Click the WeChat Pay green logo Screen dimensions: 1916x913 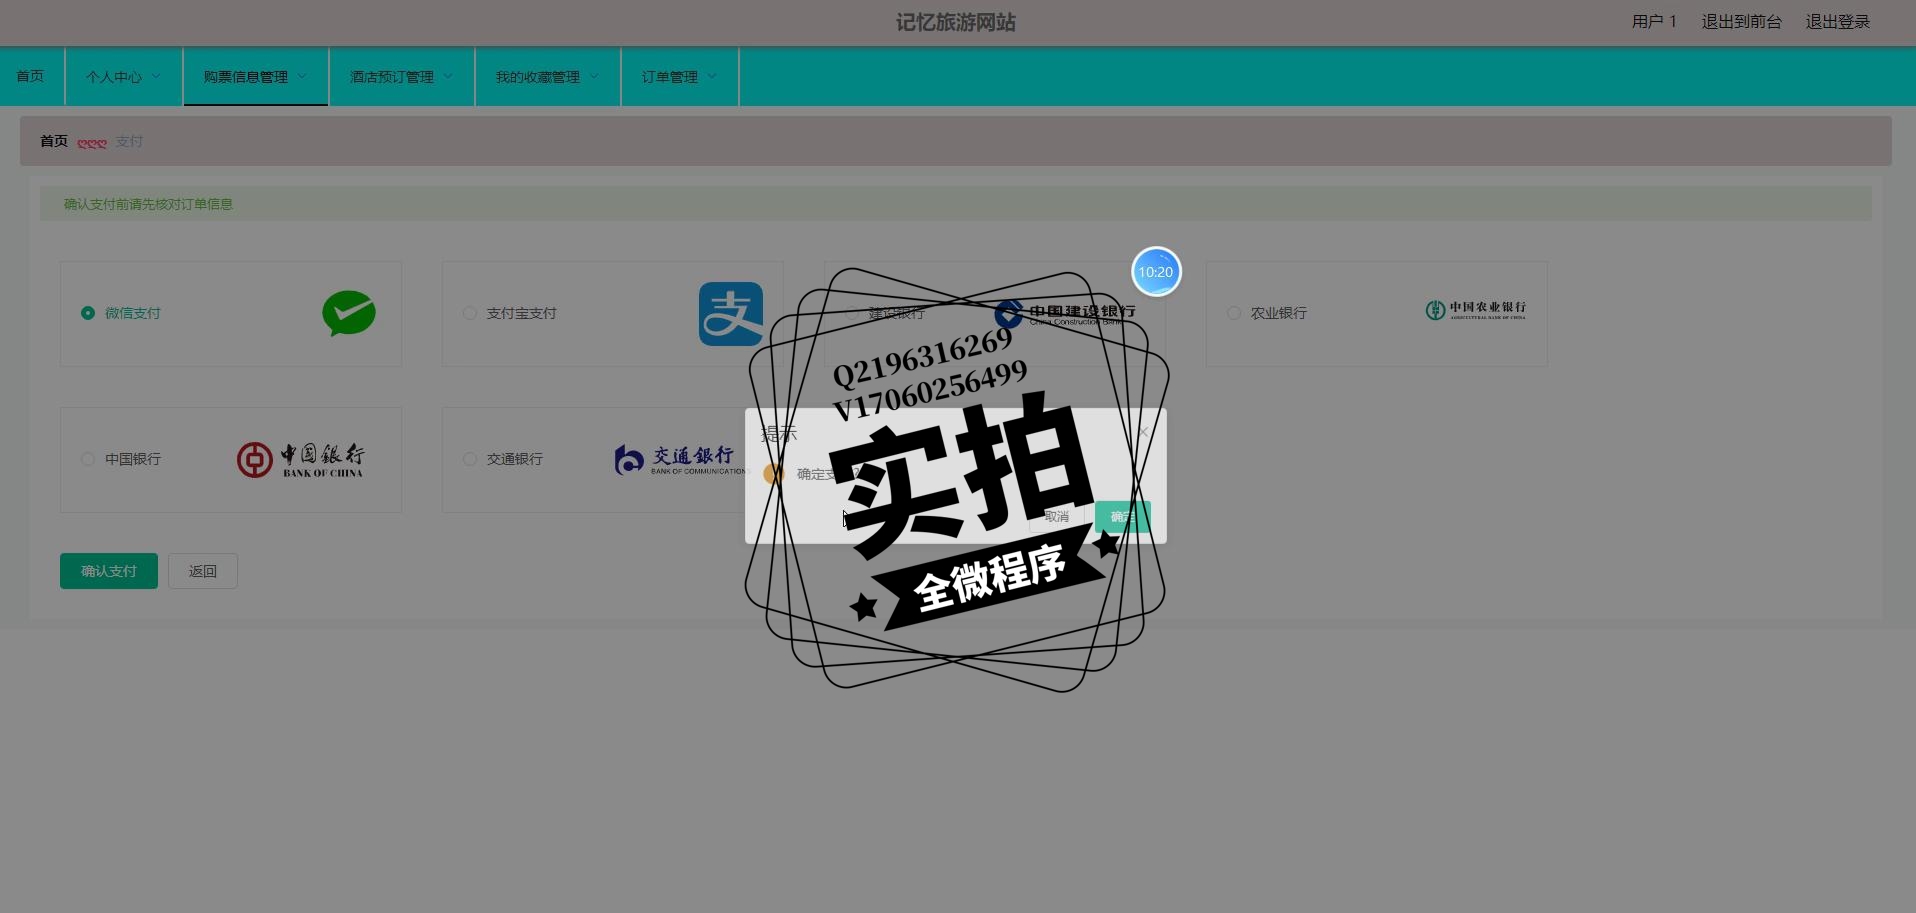pos(349,313)
